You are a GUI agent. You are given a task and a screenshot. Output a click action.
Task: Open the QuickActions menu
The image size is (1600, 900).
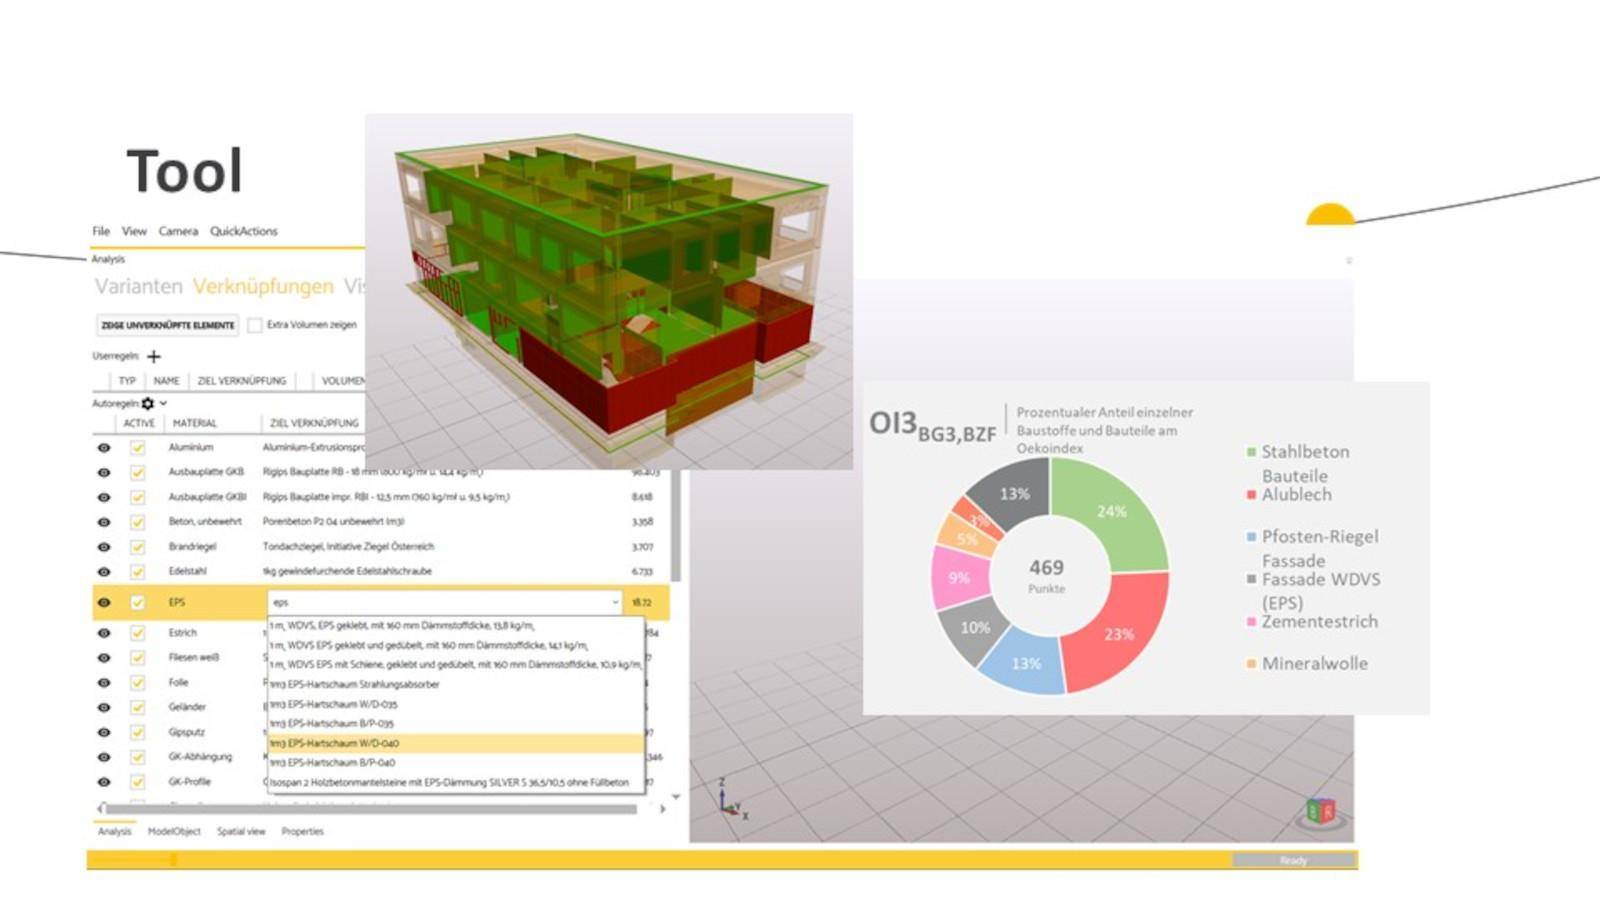243,231
